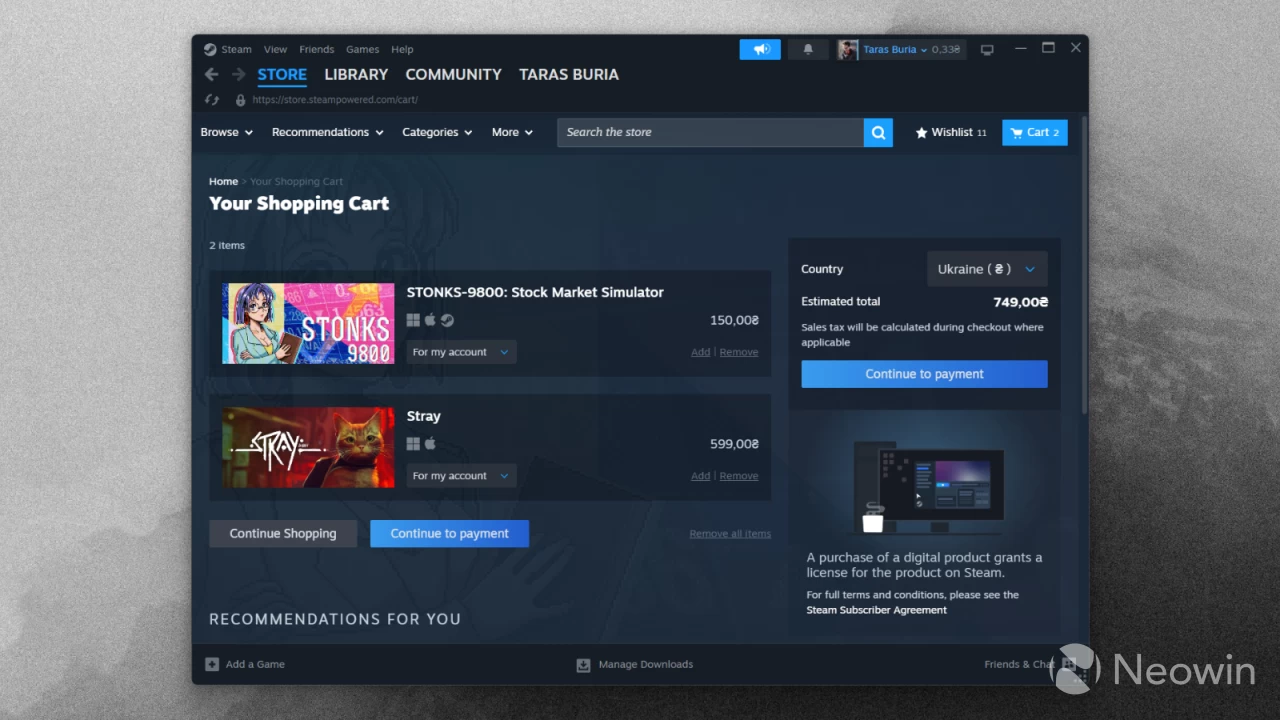1280x720 pixels.
Task: Go back with the left arrow icon
Action: [211, 75]
